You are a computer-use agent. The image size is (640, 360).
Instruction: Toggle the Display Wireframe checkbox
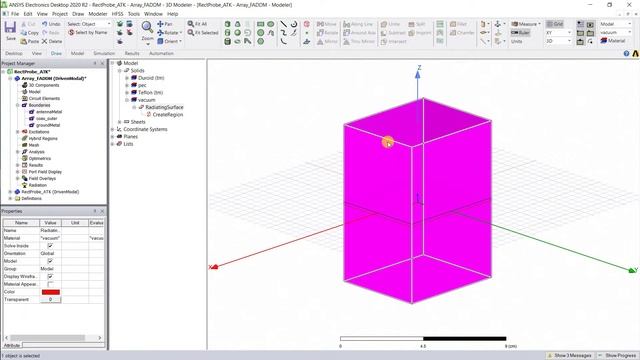50,276
